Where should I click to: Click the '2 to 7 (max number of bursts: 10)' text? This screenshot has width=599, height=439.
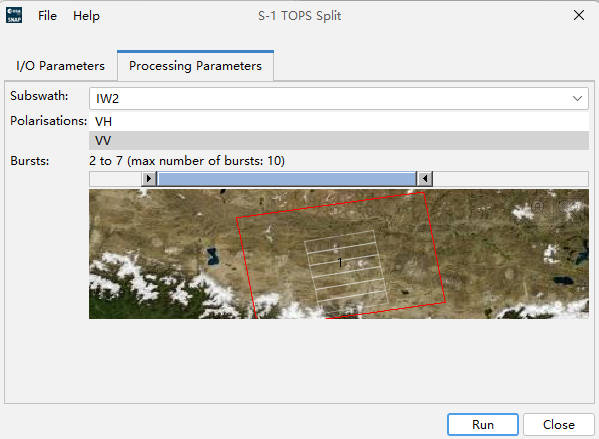coord(187,161)
